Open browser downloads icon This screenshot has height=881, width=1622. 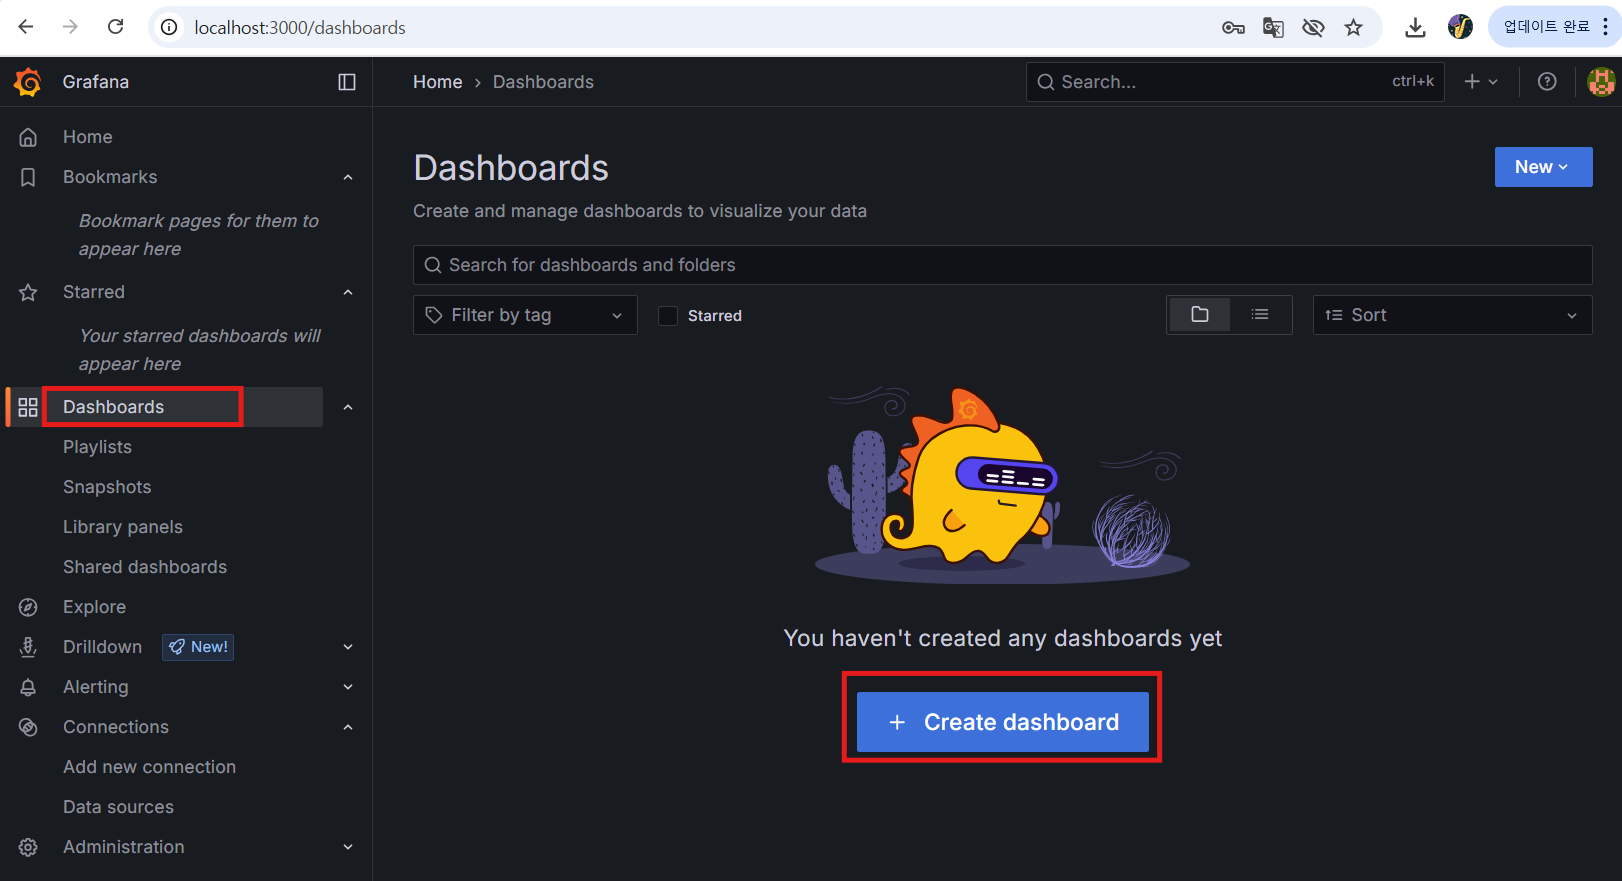1415,28
